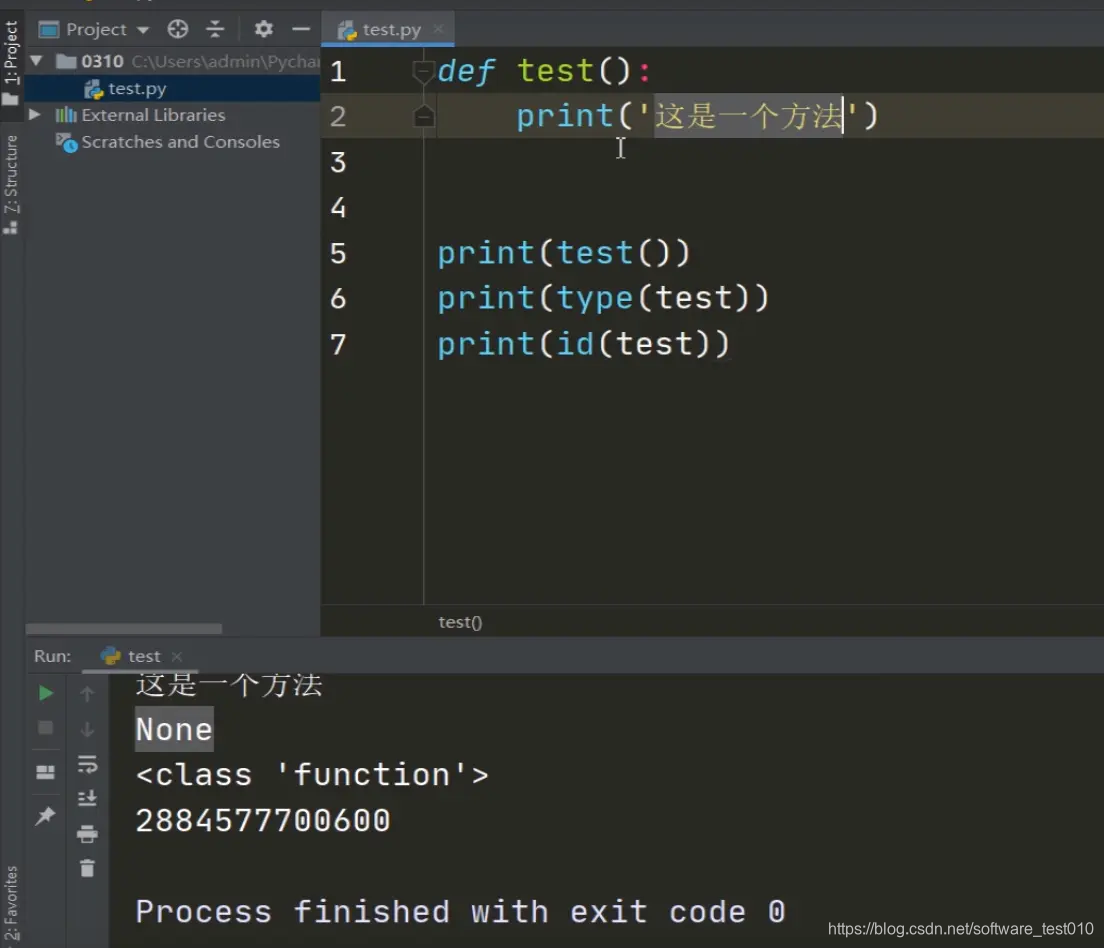Toggle soft-wrap in run console

point(87,763)
